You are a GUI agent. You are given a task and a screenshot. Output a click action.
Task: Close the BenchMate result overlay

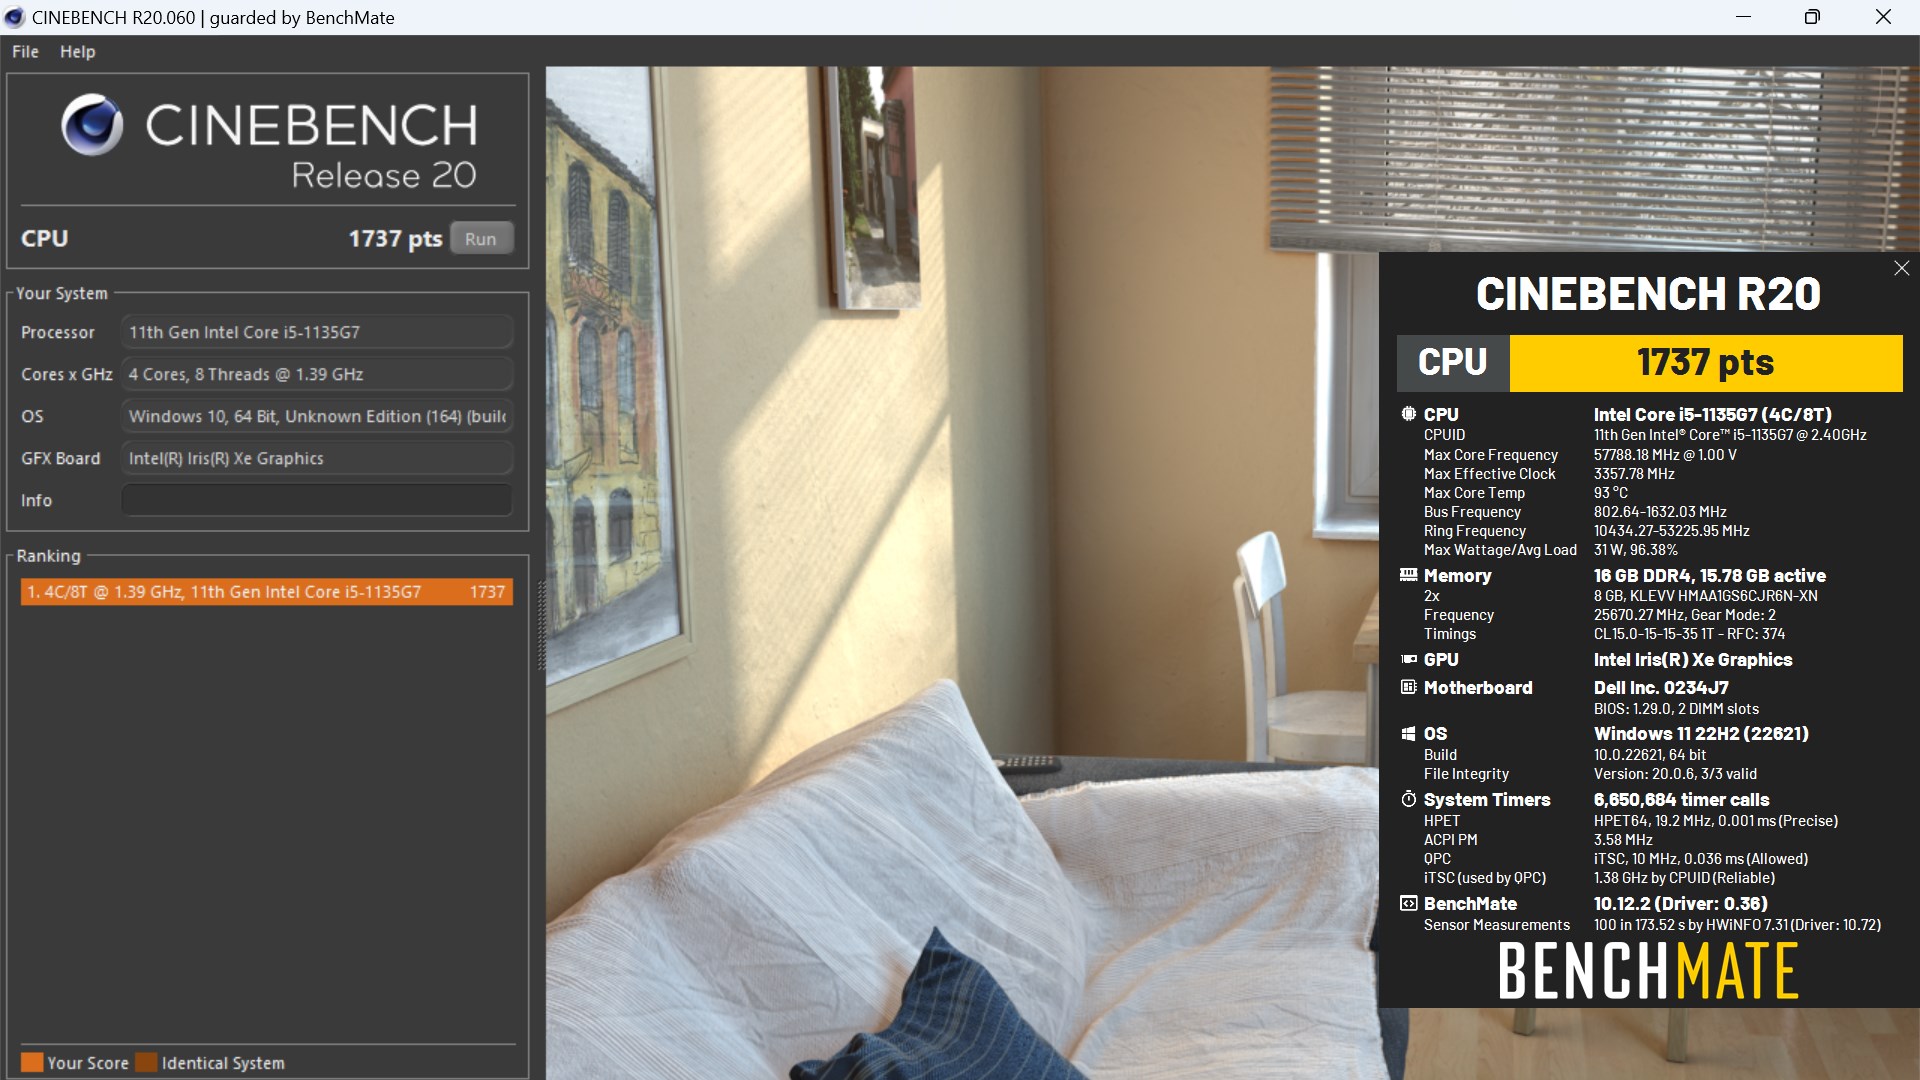1901,268
